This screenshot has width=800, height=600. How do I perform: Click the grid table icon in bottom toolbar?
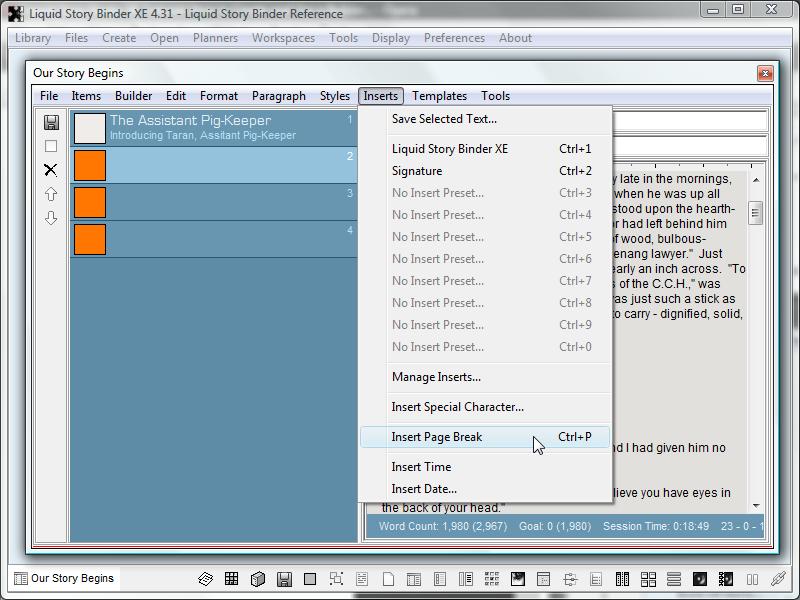point(232,579)
